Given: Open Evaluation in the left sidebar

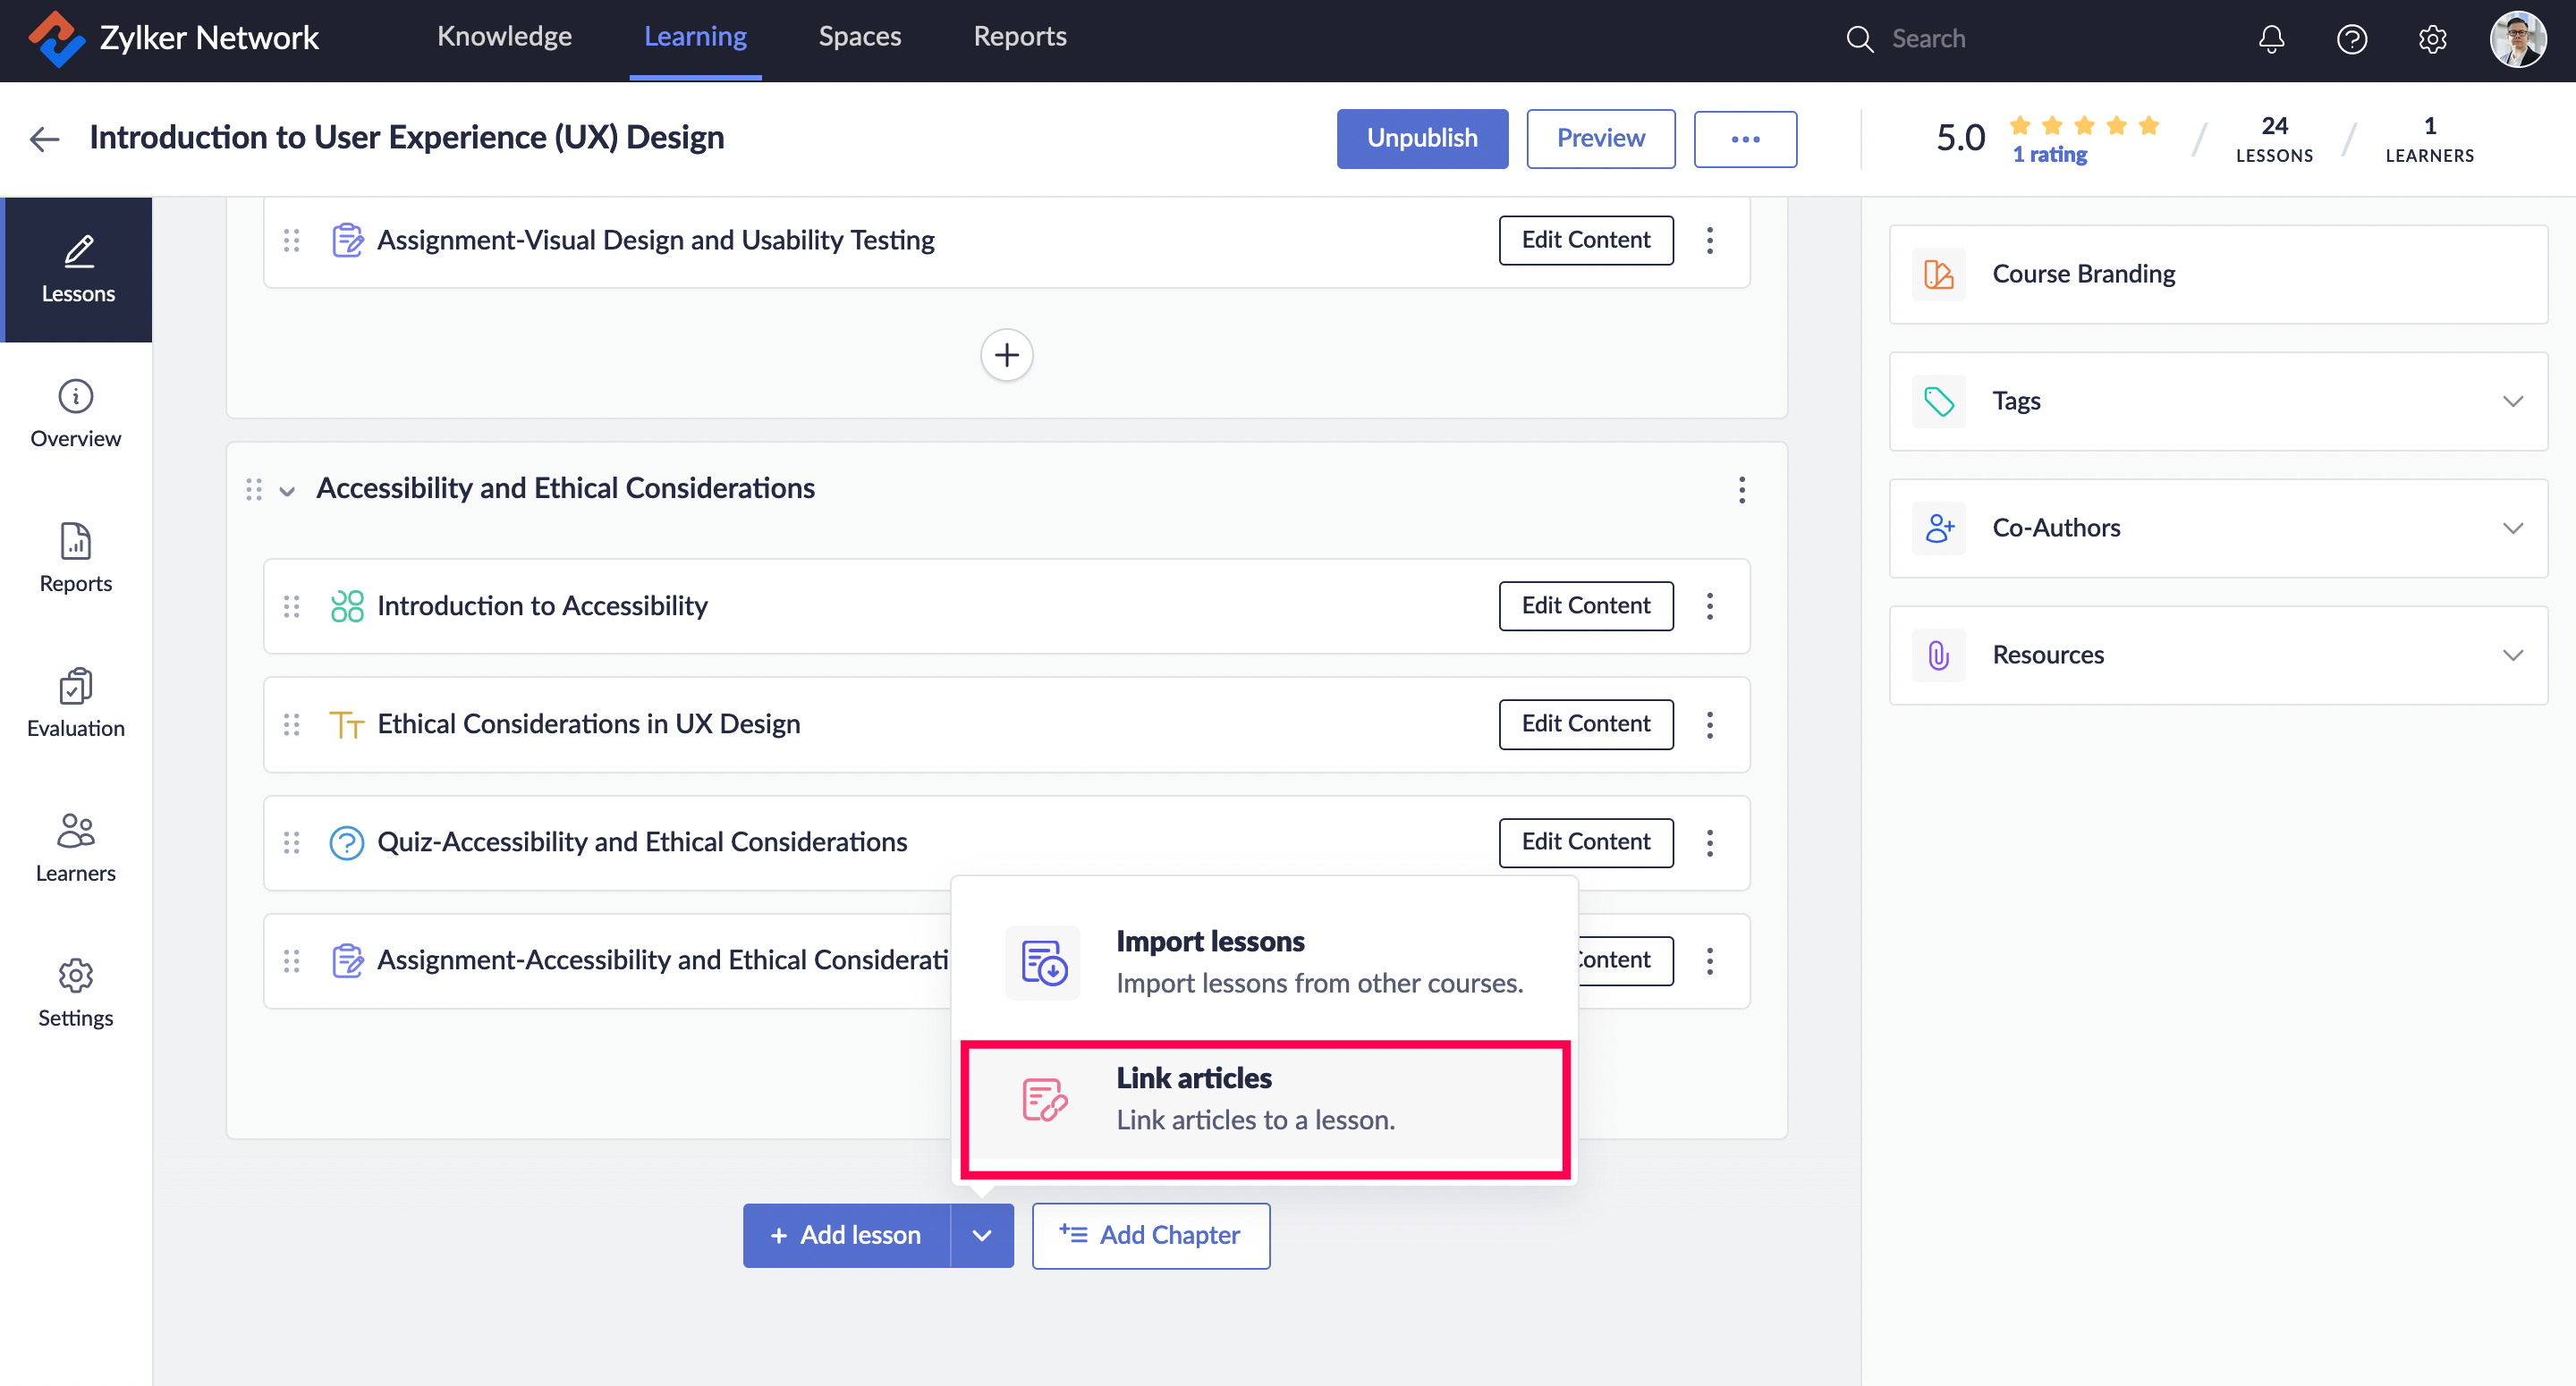Looking at the screenshot, I should tap(76, 703).
